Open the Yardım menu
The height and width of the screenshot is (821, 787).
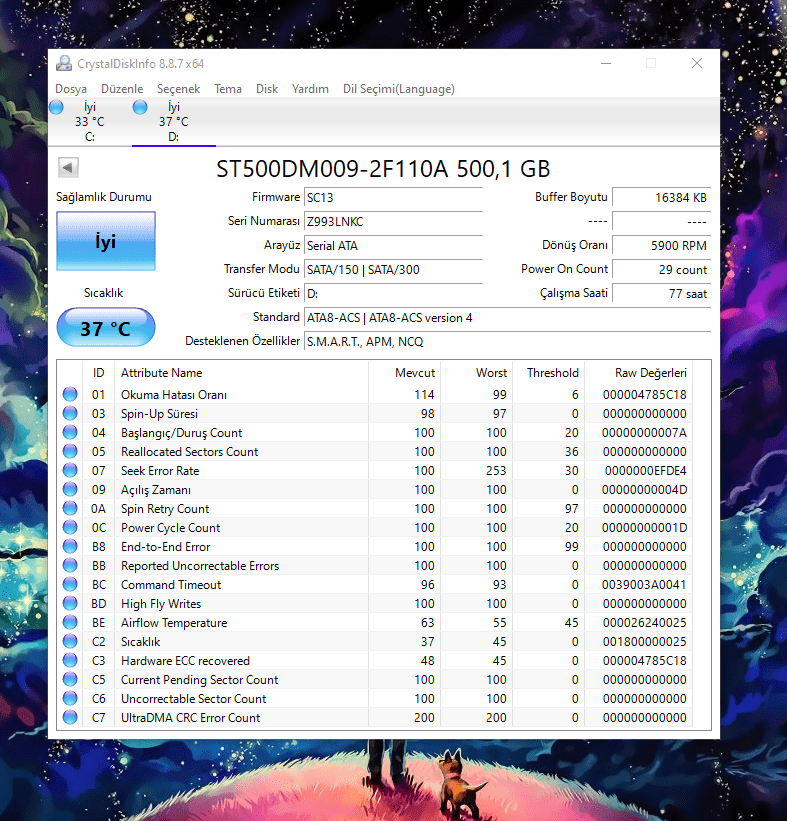click(x=310, y=89)
